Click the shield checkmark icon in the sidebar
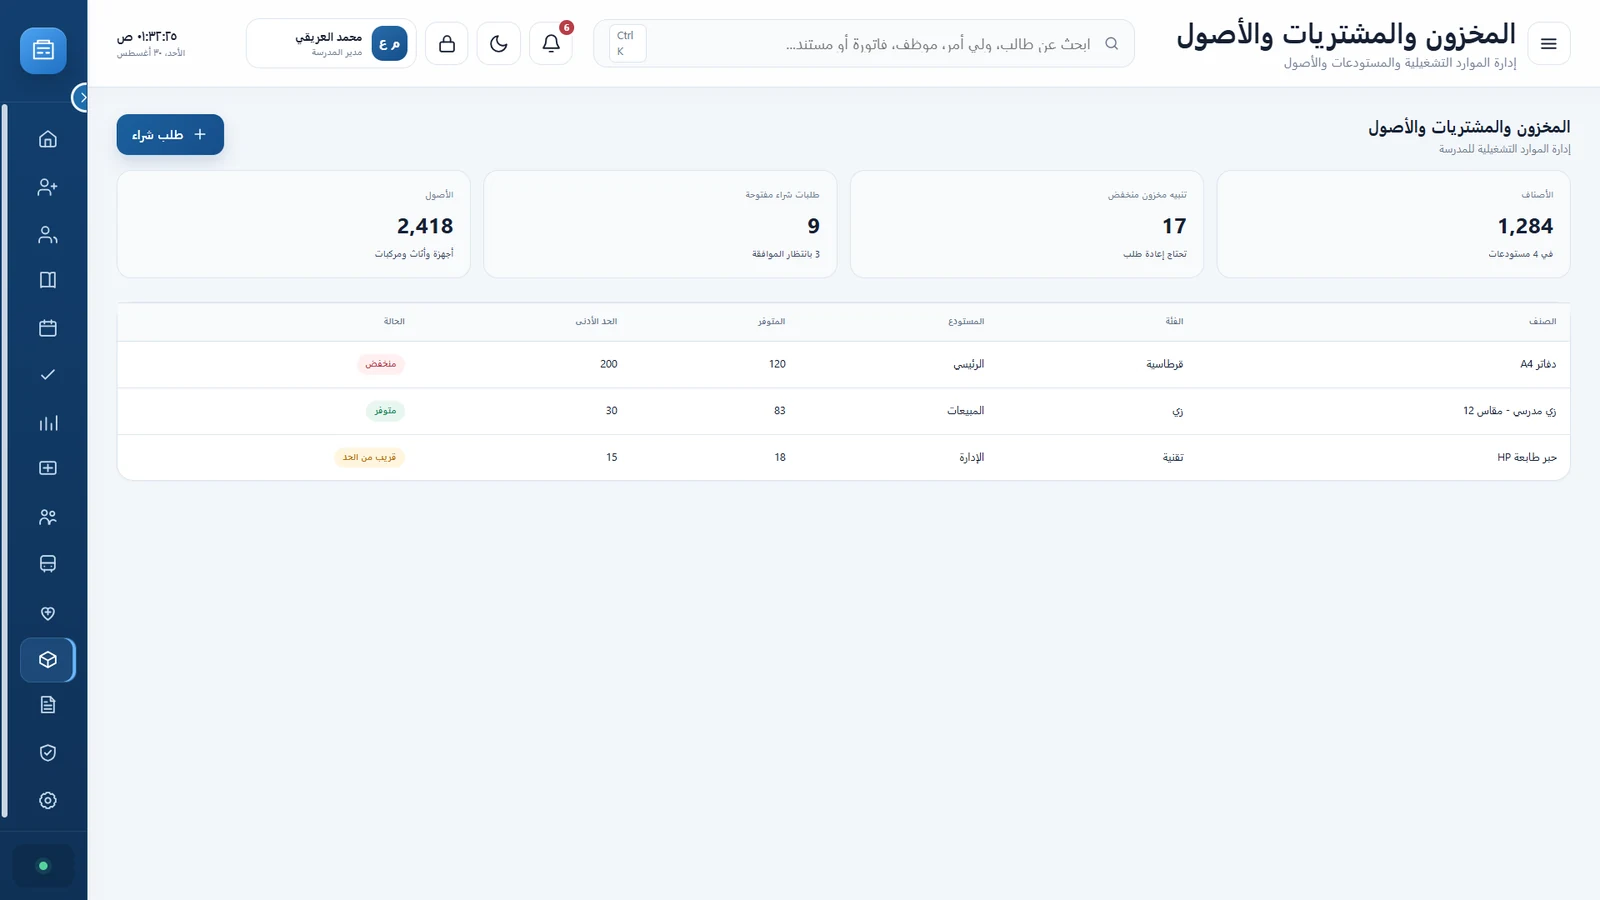This screenshot has height=900, width=1600. (47, 753)
